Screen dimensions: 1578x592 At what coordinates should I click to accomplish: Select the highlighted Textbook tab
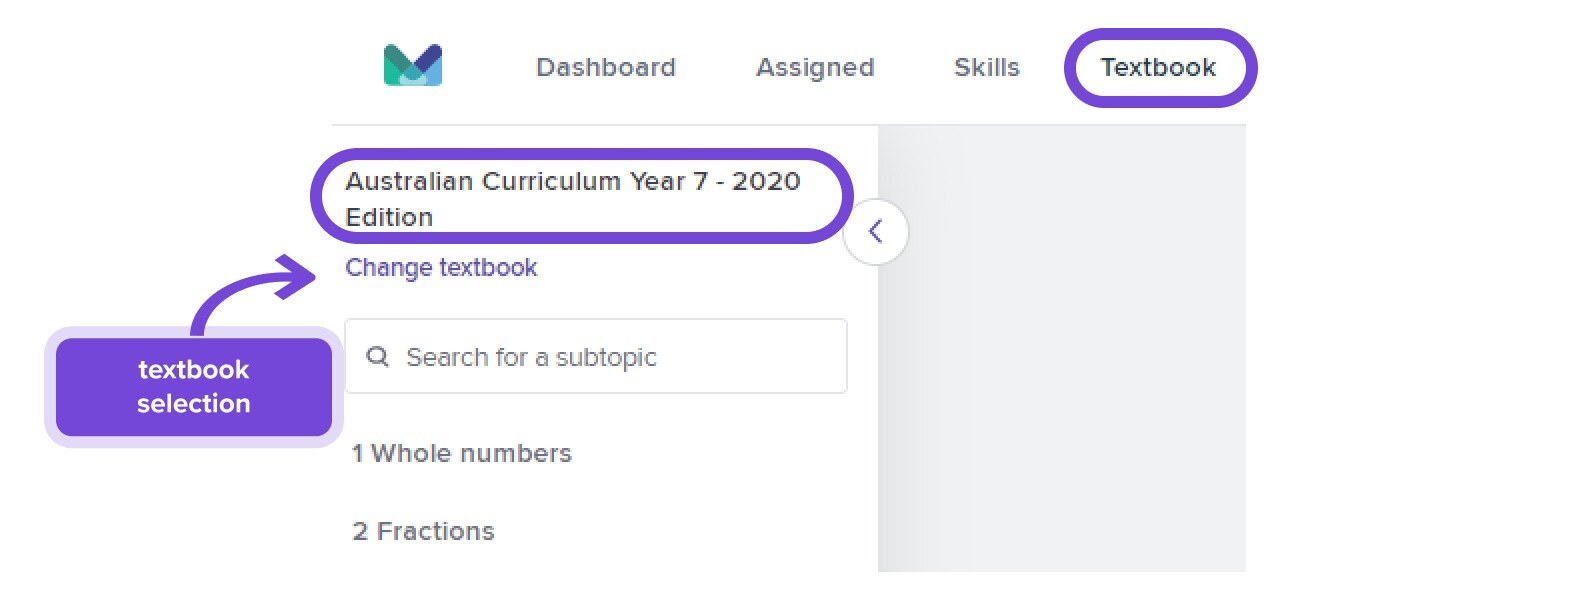click(x=1158, y=67)
